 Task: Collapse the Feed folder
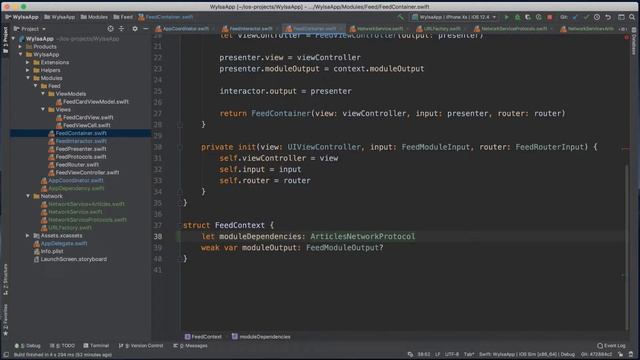pyautogui.click(x=36, y=86)
